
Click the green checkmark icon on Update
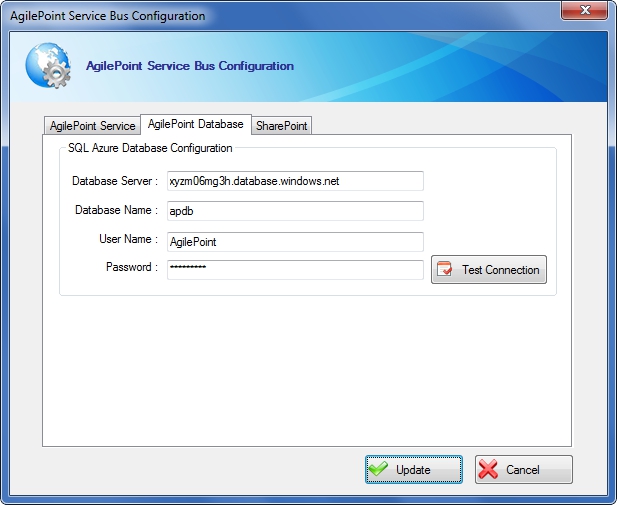coord(378,469)
